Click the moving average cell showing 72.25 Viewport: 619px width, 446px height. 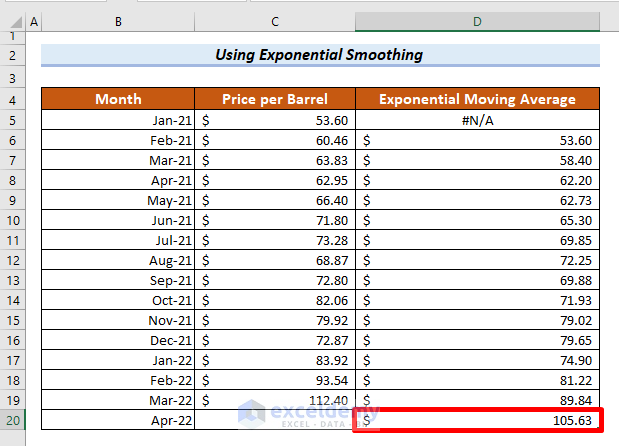click(477, 260)
